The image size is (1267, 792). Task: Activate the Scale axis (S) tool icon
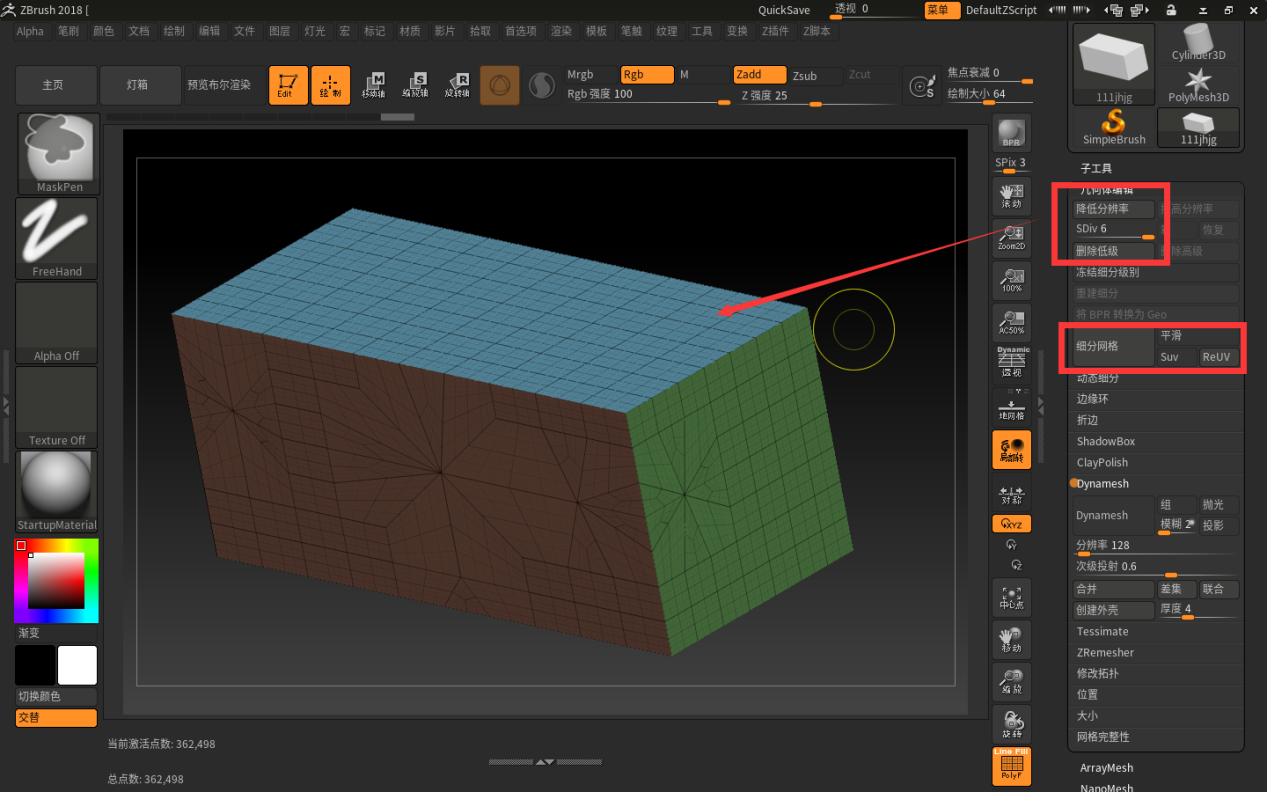pyautogui.click(x=415, y=85)
